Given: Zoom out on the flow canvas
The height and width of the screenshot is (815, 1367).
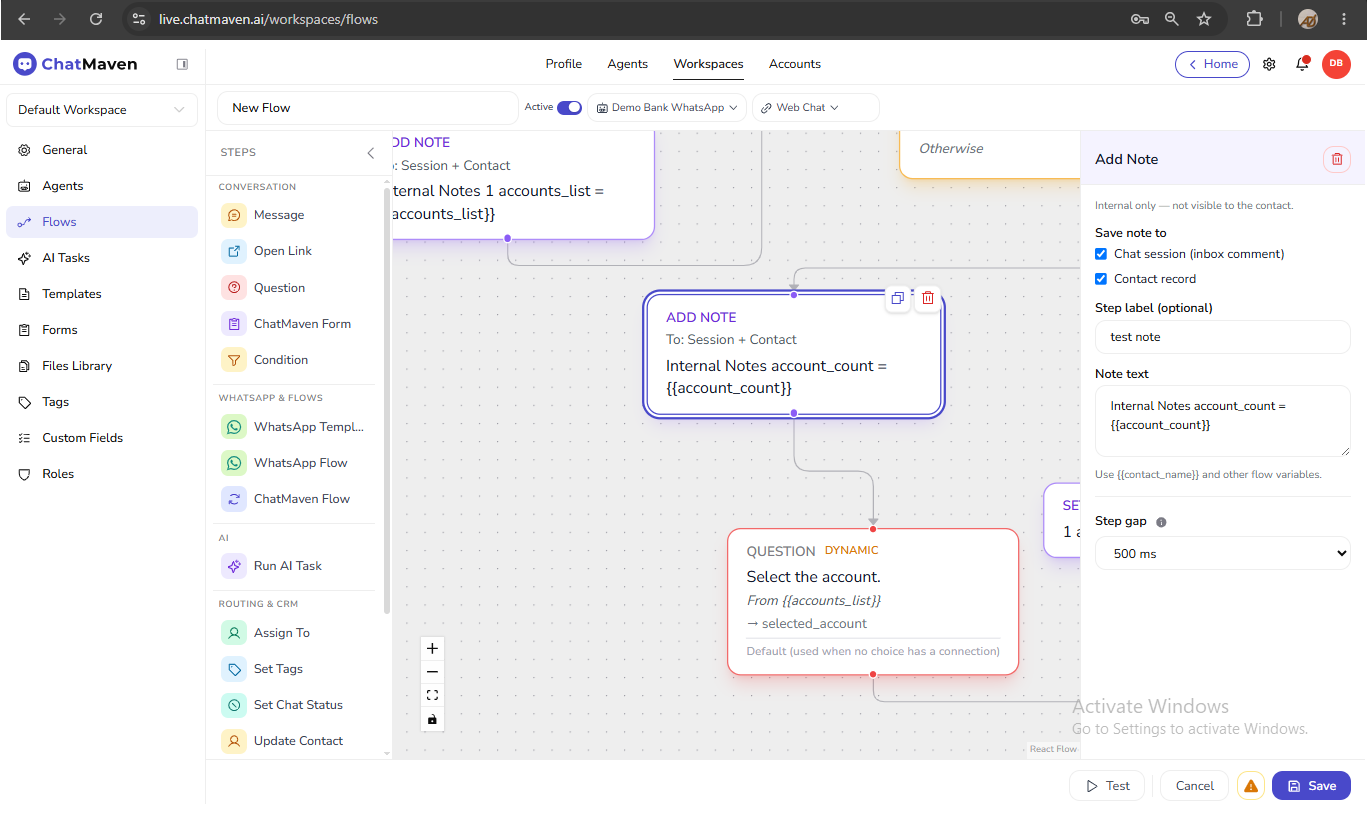Looking at the screenshot, I should coord(432,672).
